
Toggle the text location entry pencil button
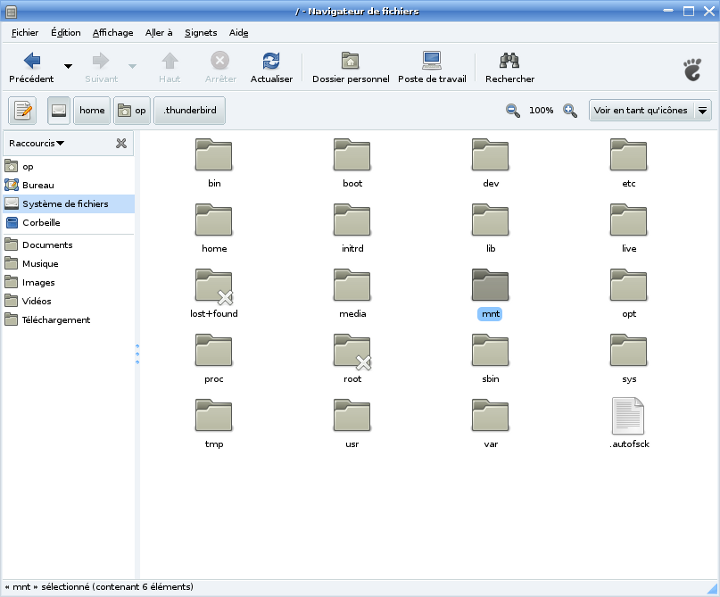[x=22, y=111]
